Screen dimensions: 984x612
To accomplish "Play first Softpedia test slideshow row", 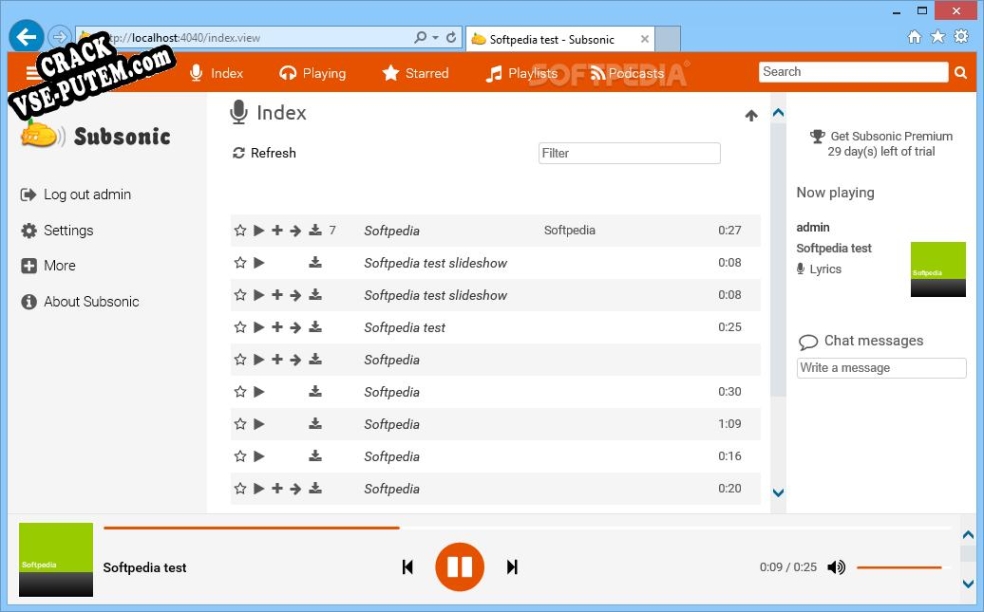I will (x=259, y=262).
